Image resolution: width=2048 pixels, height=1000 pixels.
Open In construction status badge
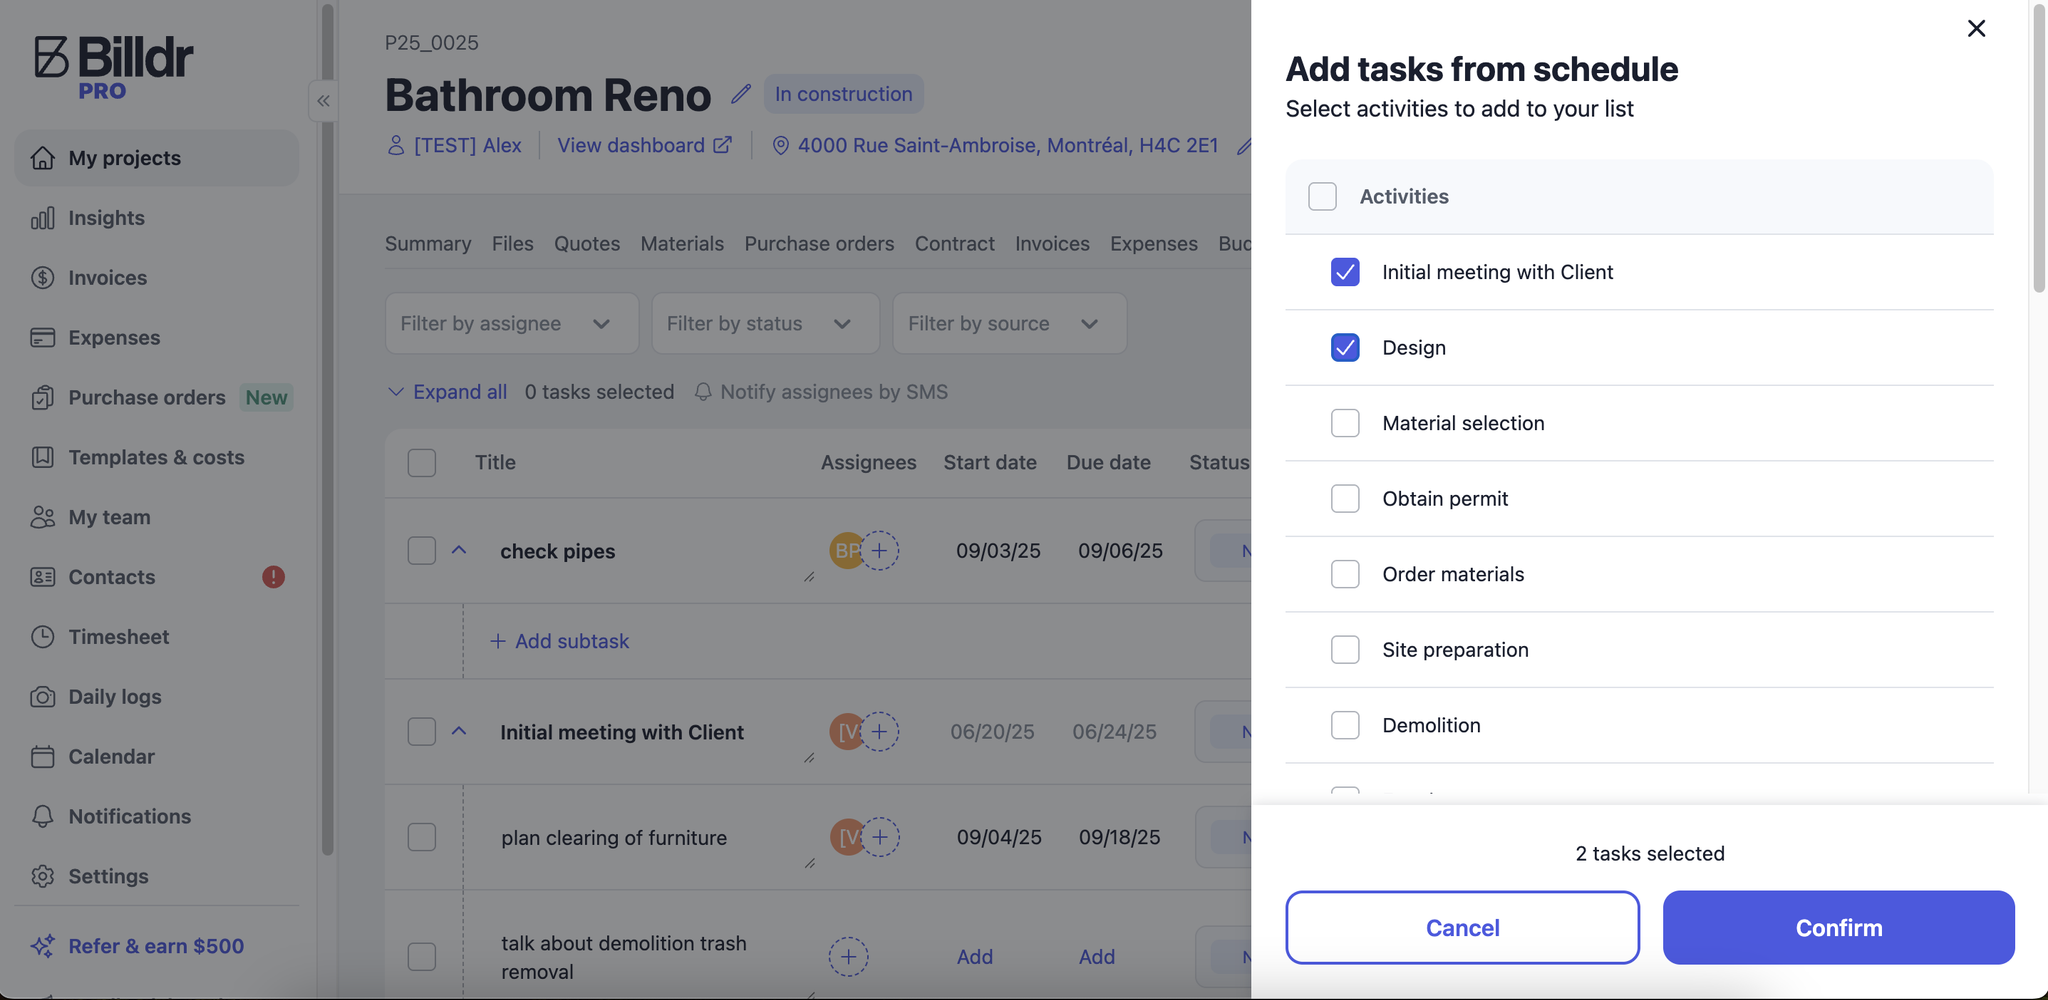click(844, 94)
